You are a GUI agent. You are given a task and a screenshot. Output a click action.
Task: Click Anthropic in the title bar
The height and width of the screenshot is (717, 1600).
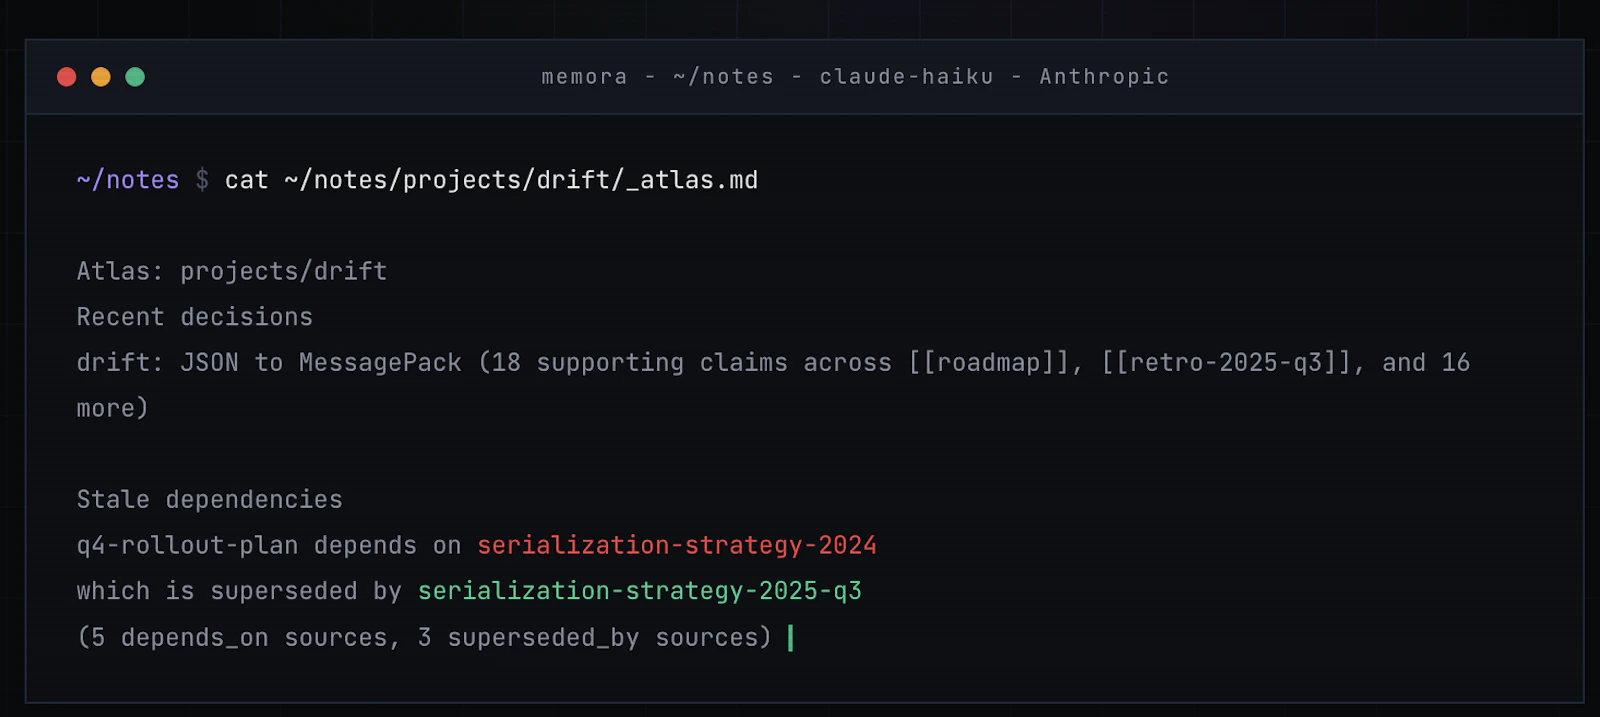tap(1104, 77)
